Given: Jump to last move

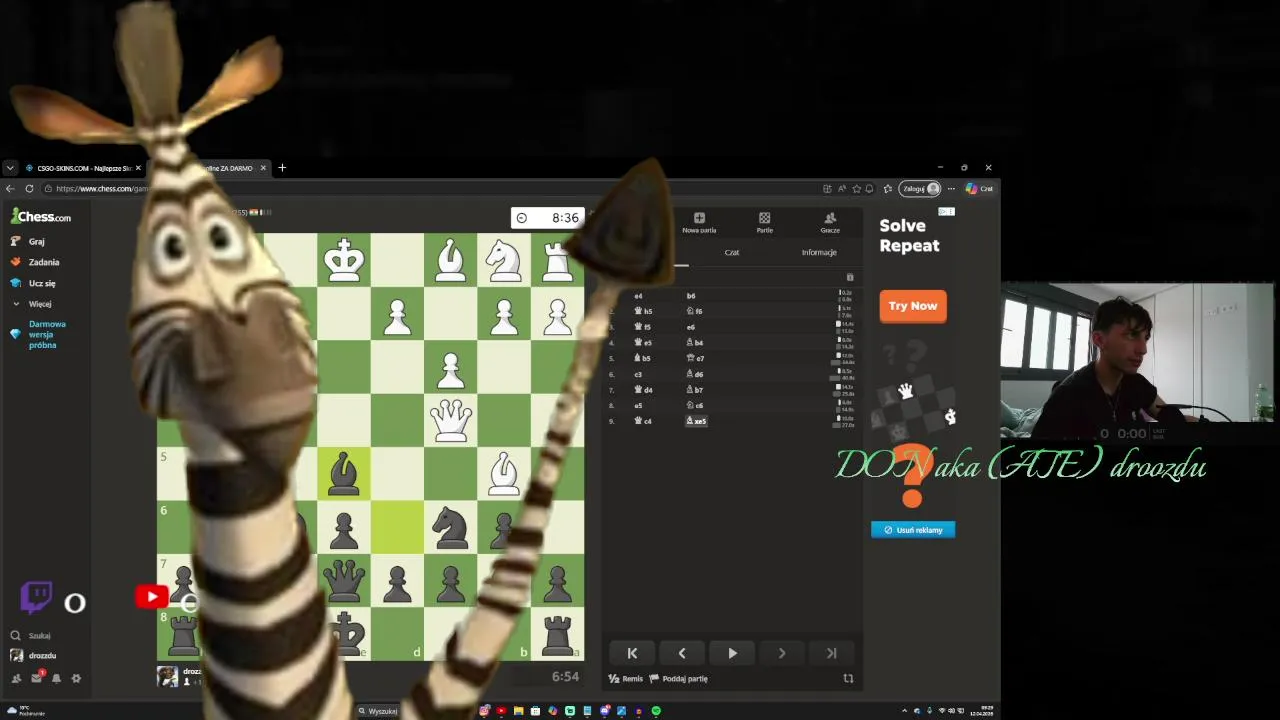Looking at the screenshot, I should pos(831,653).
